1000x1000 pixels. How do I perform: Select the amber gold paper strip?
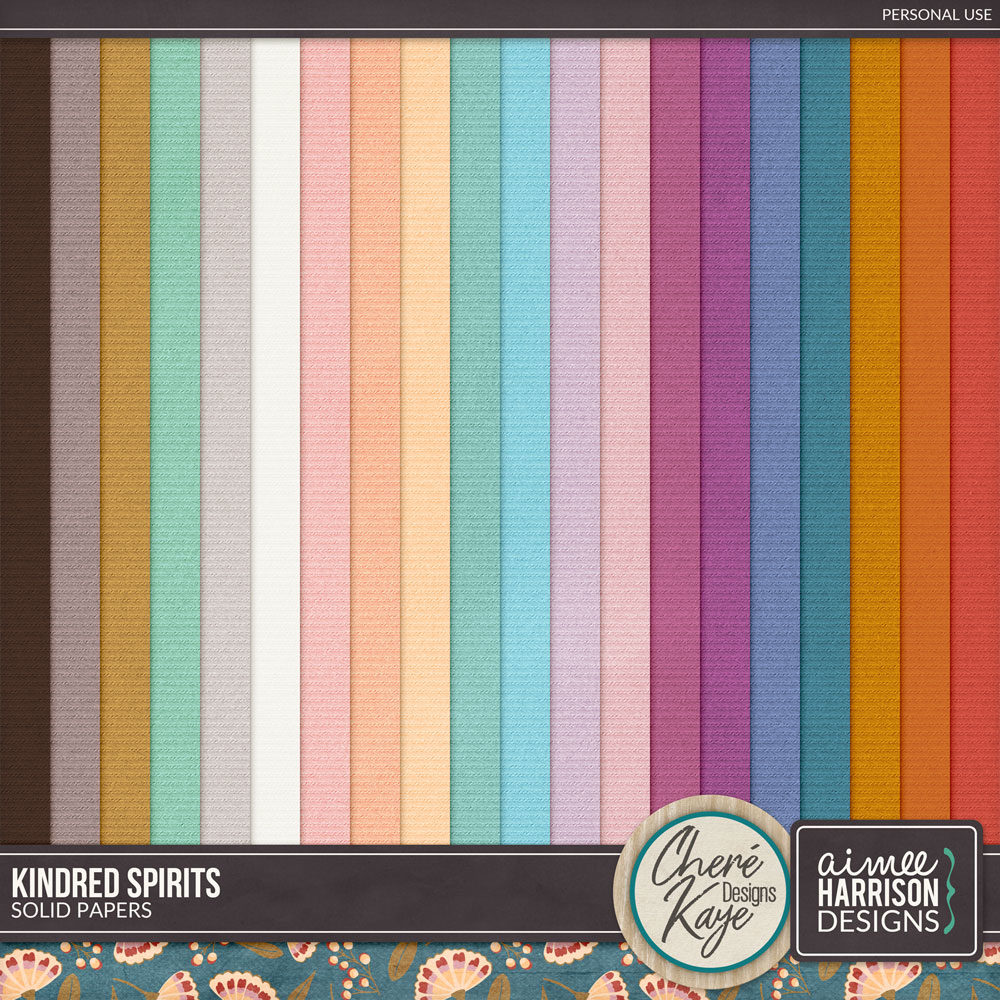(x=876, y=430)
